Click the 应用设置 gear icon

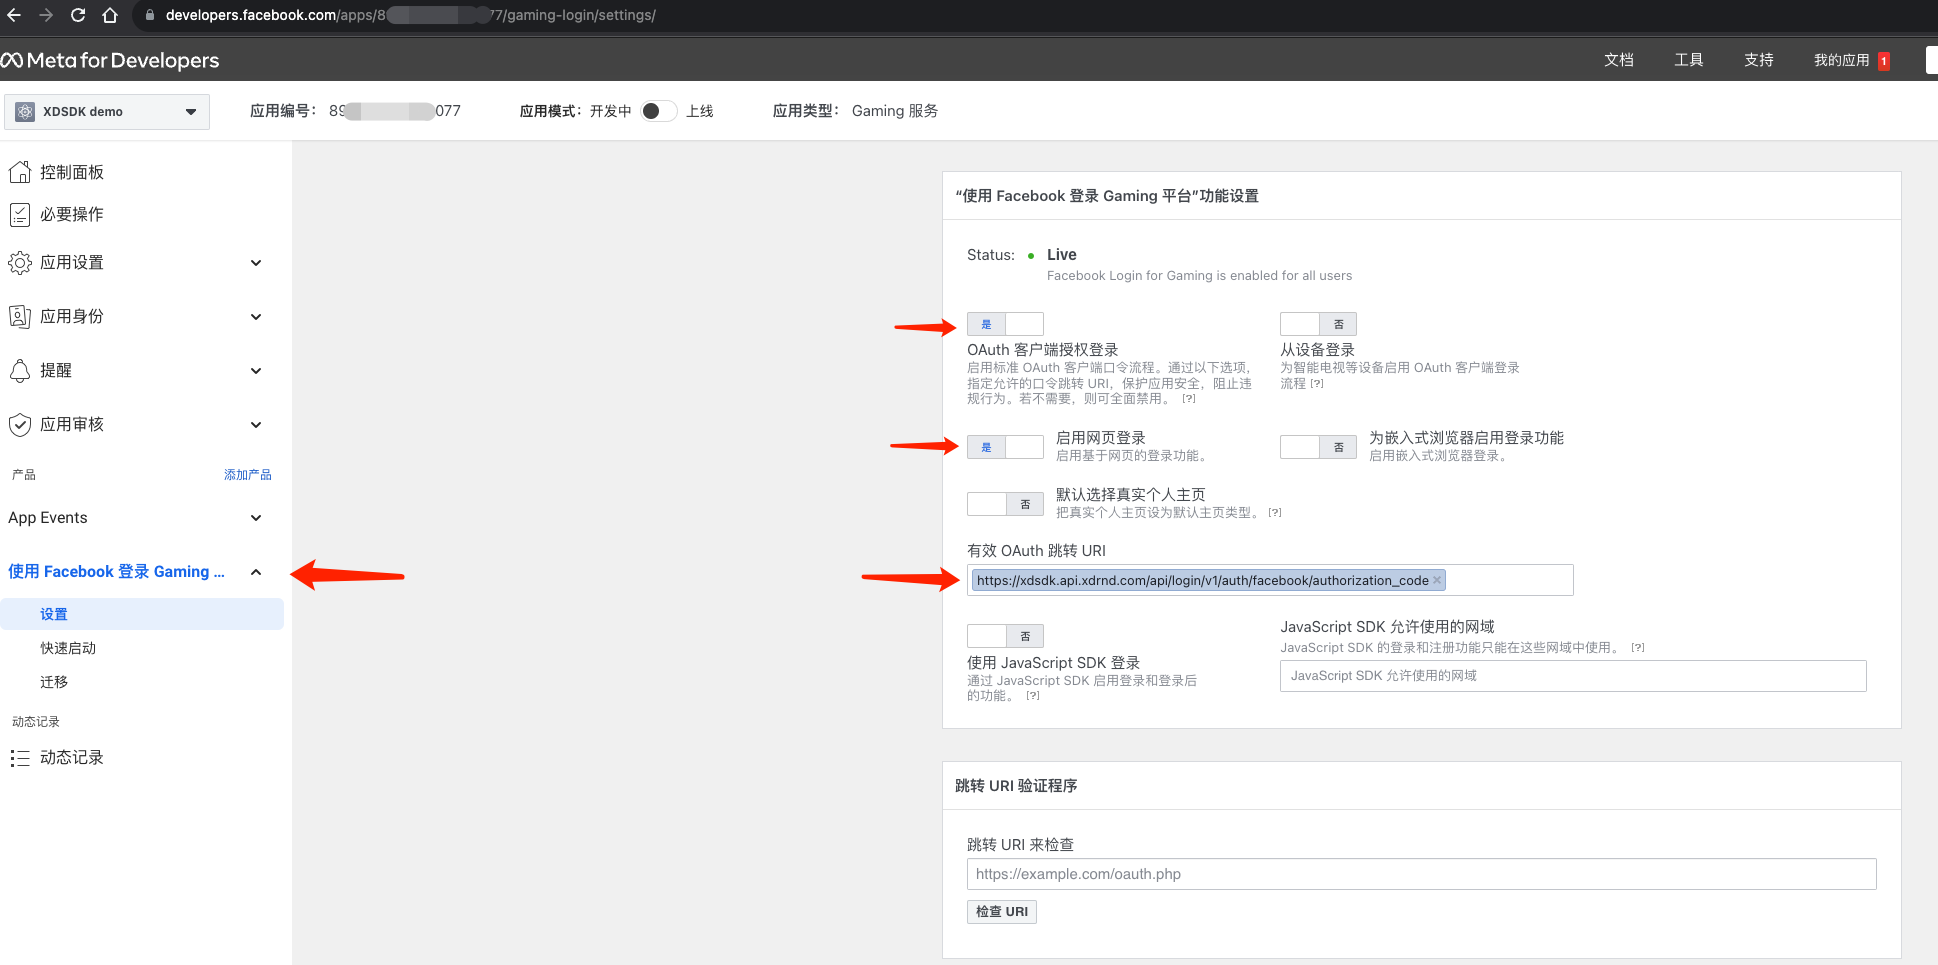pyautogui.click(x=20, y=262)
